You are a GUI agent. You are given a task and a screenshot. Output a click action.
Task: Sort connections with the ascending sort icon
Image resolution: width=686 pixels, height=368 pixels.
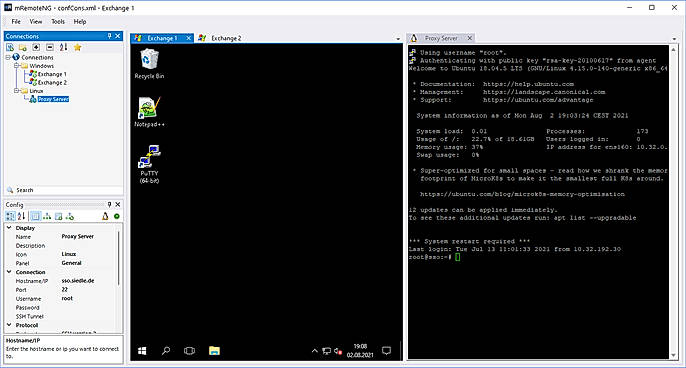pyautogui.click(x=63, y=47)
